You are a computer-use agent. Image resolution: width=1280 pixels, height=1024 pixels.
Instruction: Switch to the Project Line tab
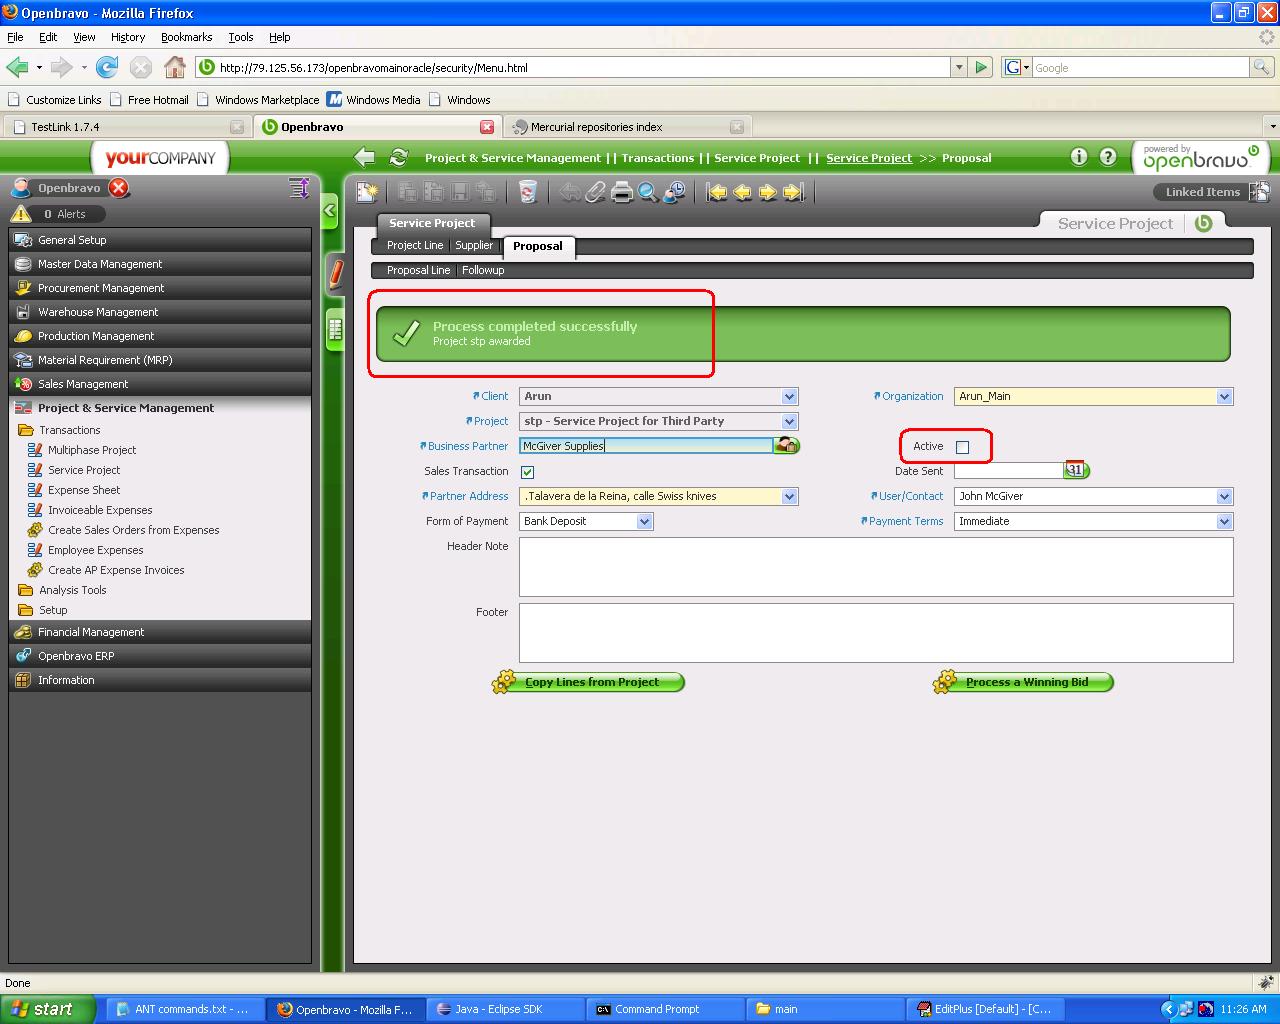414,246
